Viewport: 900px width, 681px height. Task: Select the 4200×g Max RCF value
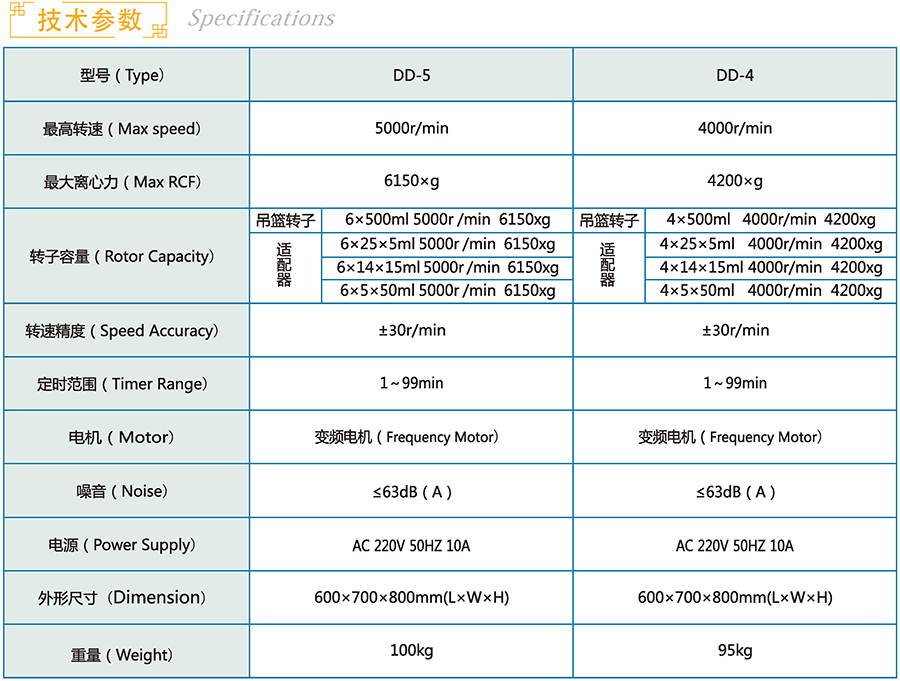pyautogui.click(x=735, y=181)
